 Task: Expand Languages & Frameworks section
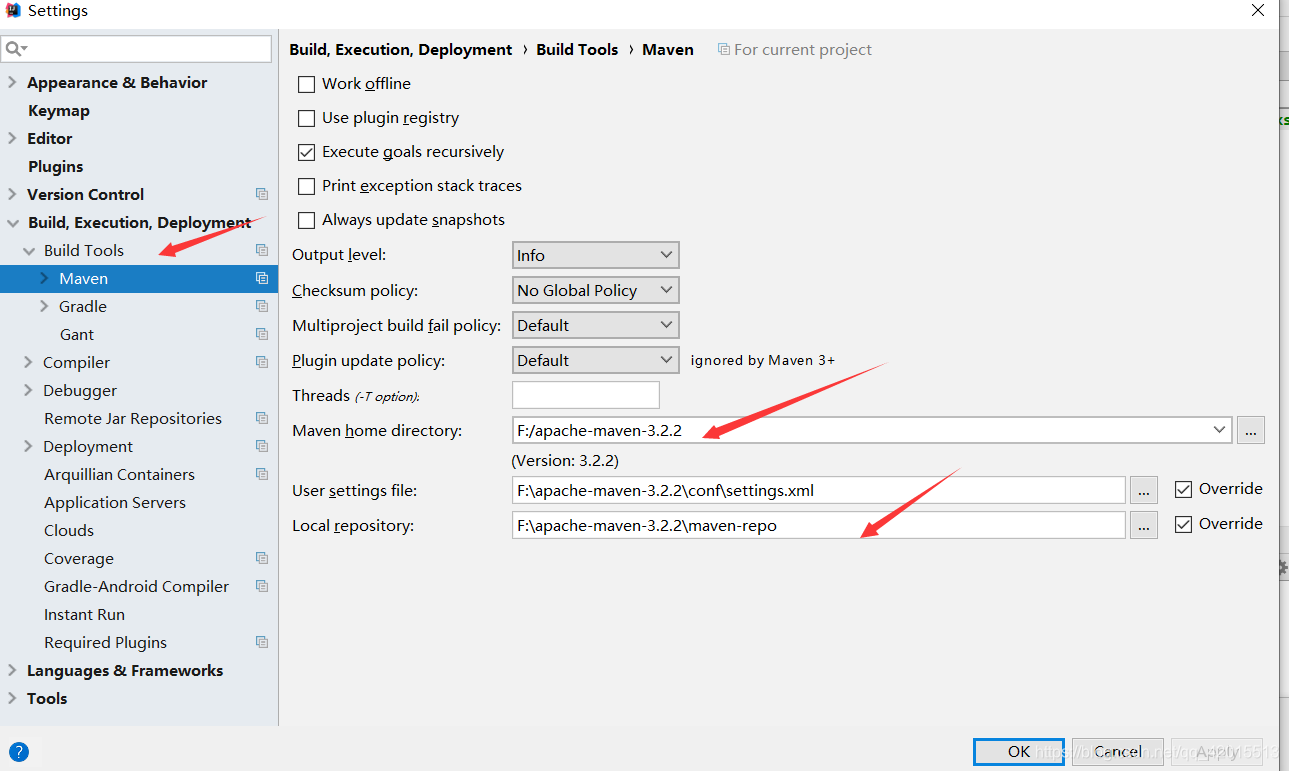[x=12, y=670]
